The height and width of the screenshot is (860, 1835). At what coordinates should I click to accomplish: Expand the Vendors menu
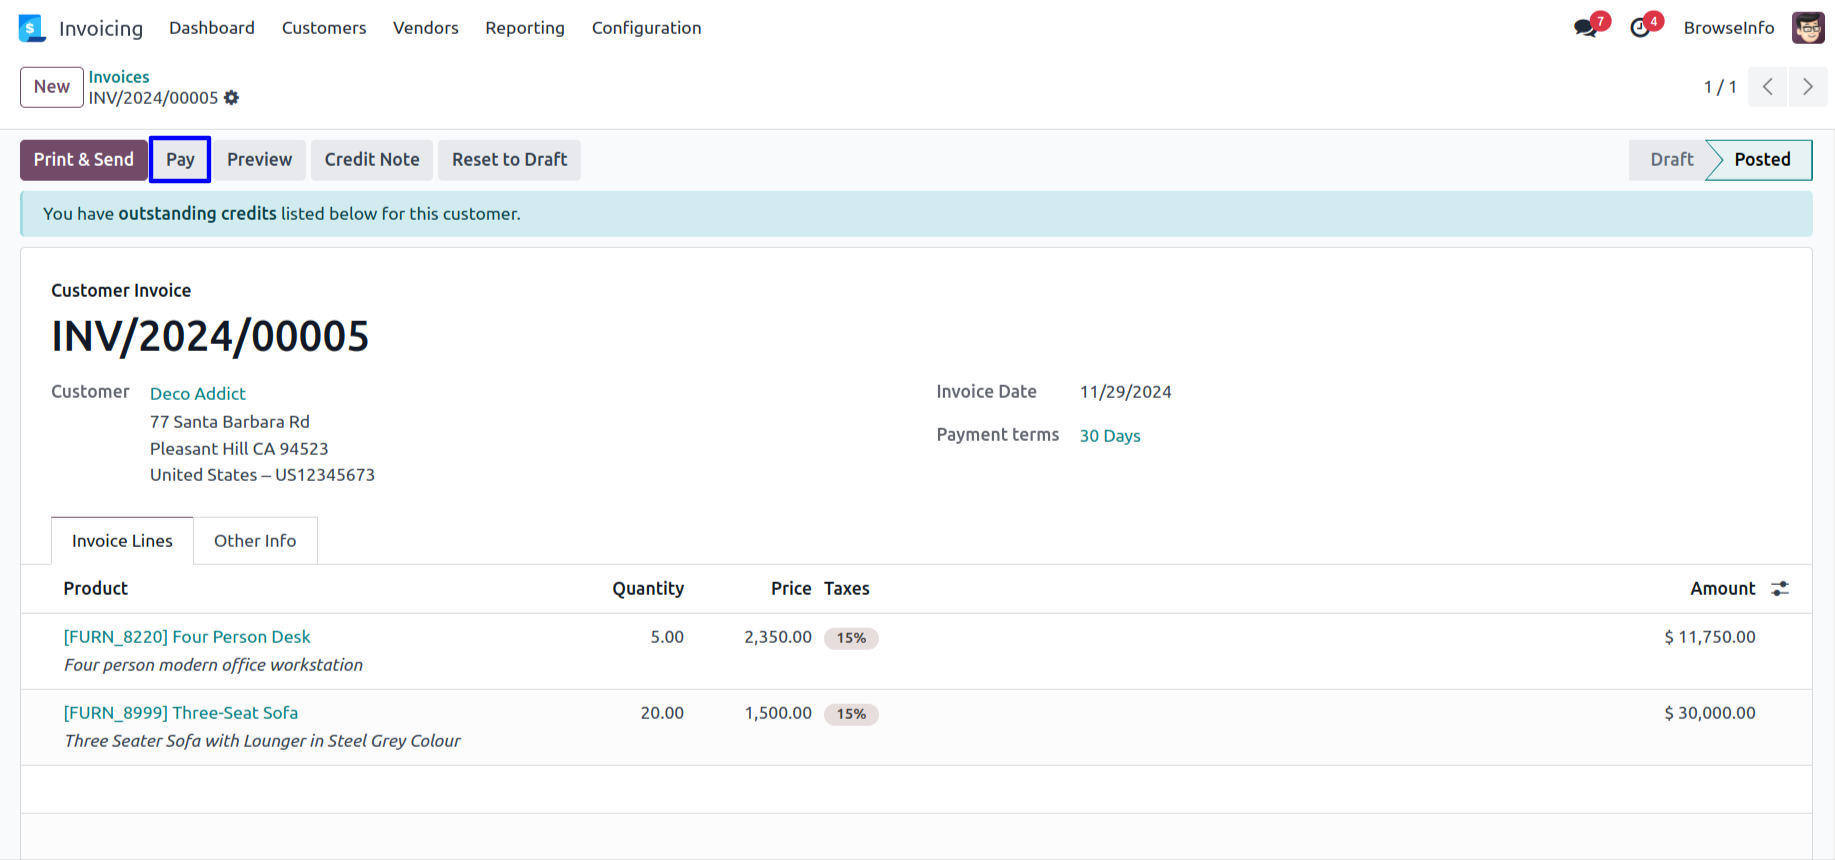coord(425,28)
